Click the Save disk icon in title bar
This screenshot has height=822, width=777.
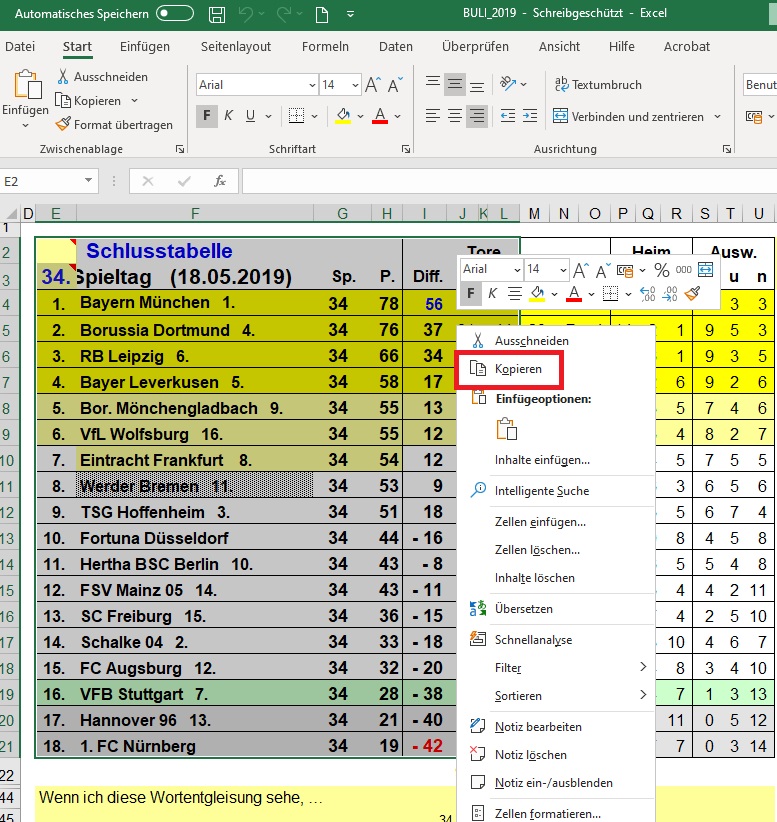click(217, 14)
